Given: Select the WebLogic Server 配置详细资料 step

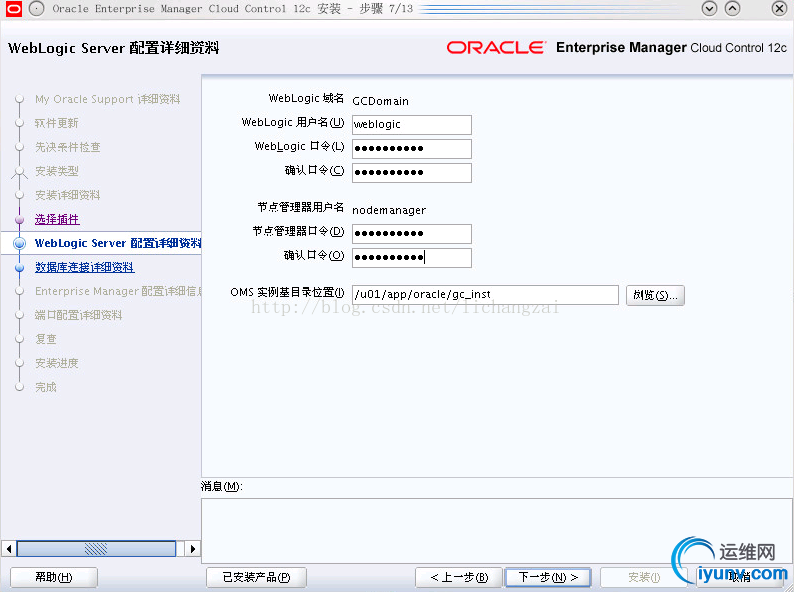Looking at the screenshot, I should [x=117, y=243].
